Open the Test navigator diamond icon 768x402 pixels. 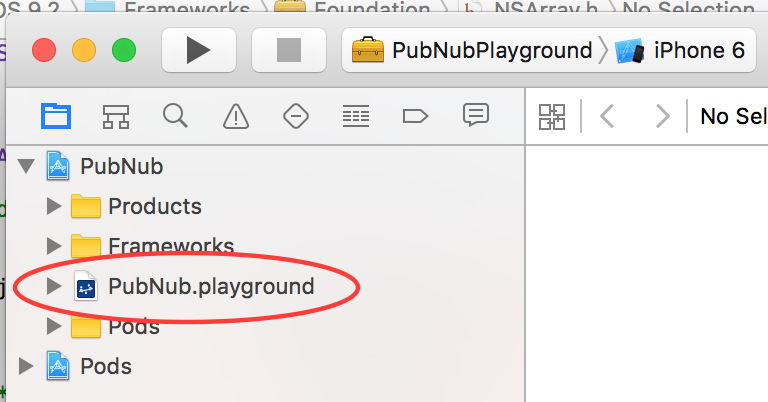click(296, 117)
